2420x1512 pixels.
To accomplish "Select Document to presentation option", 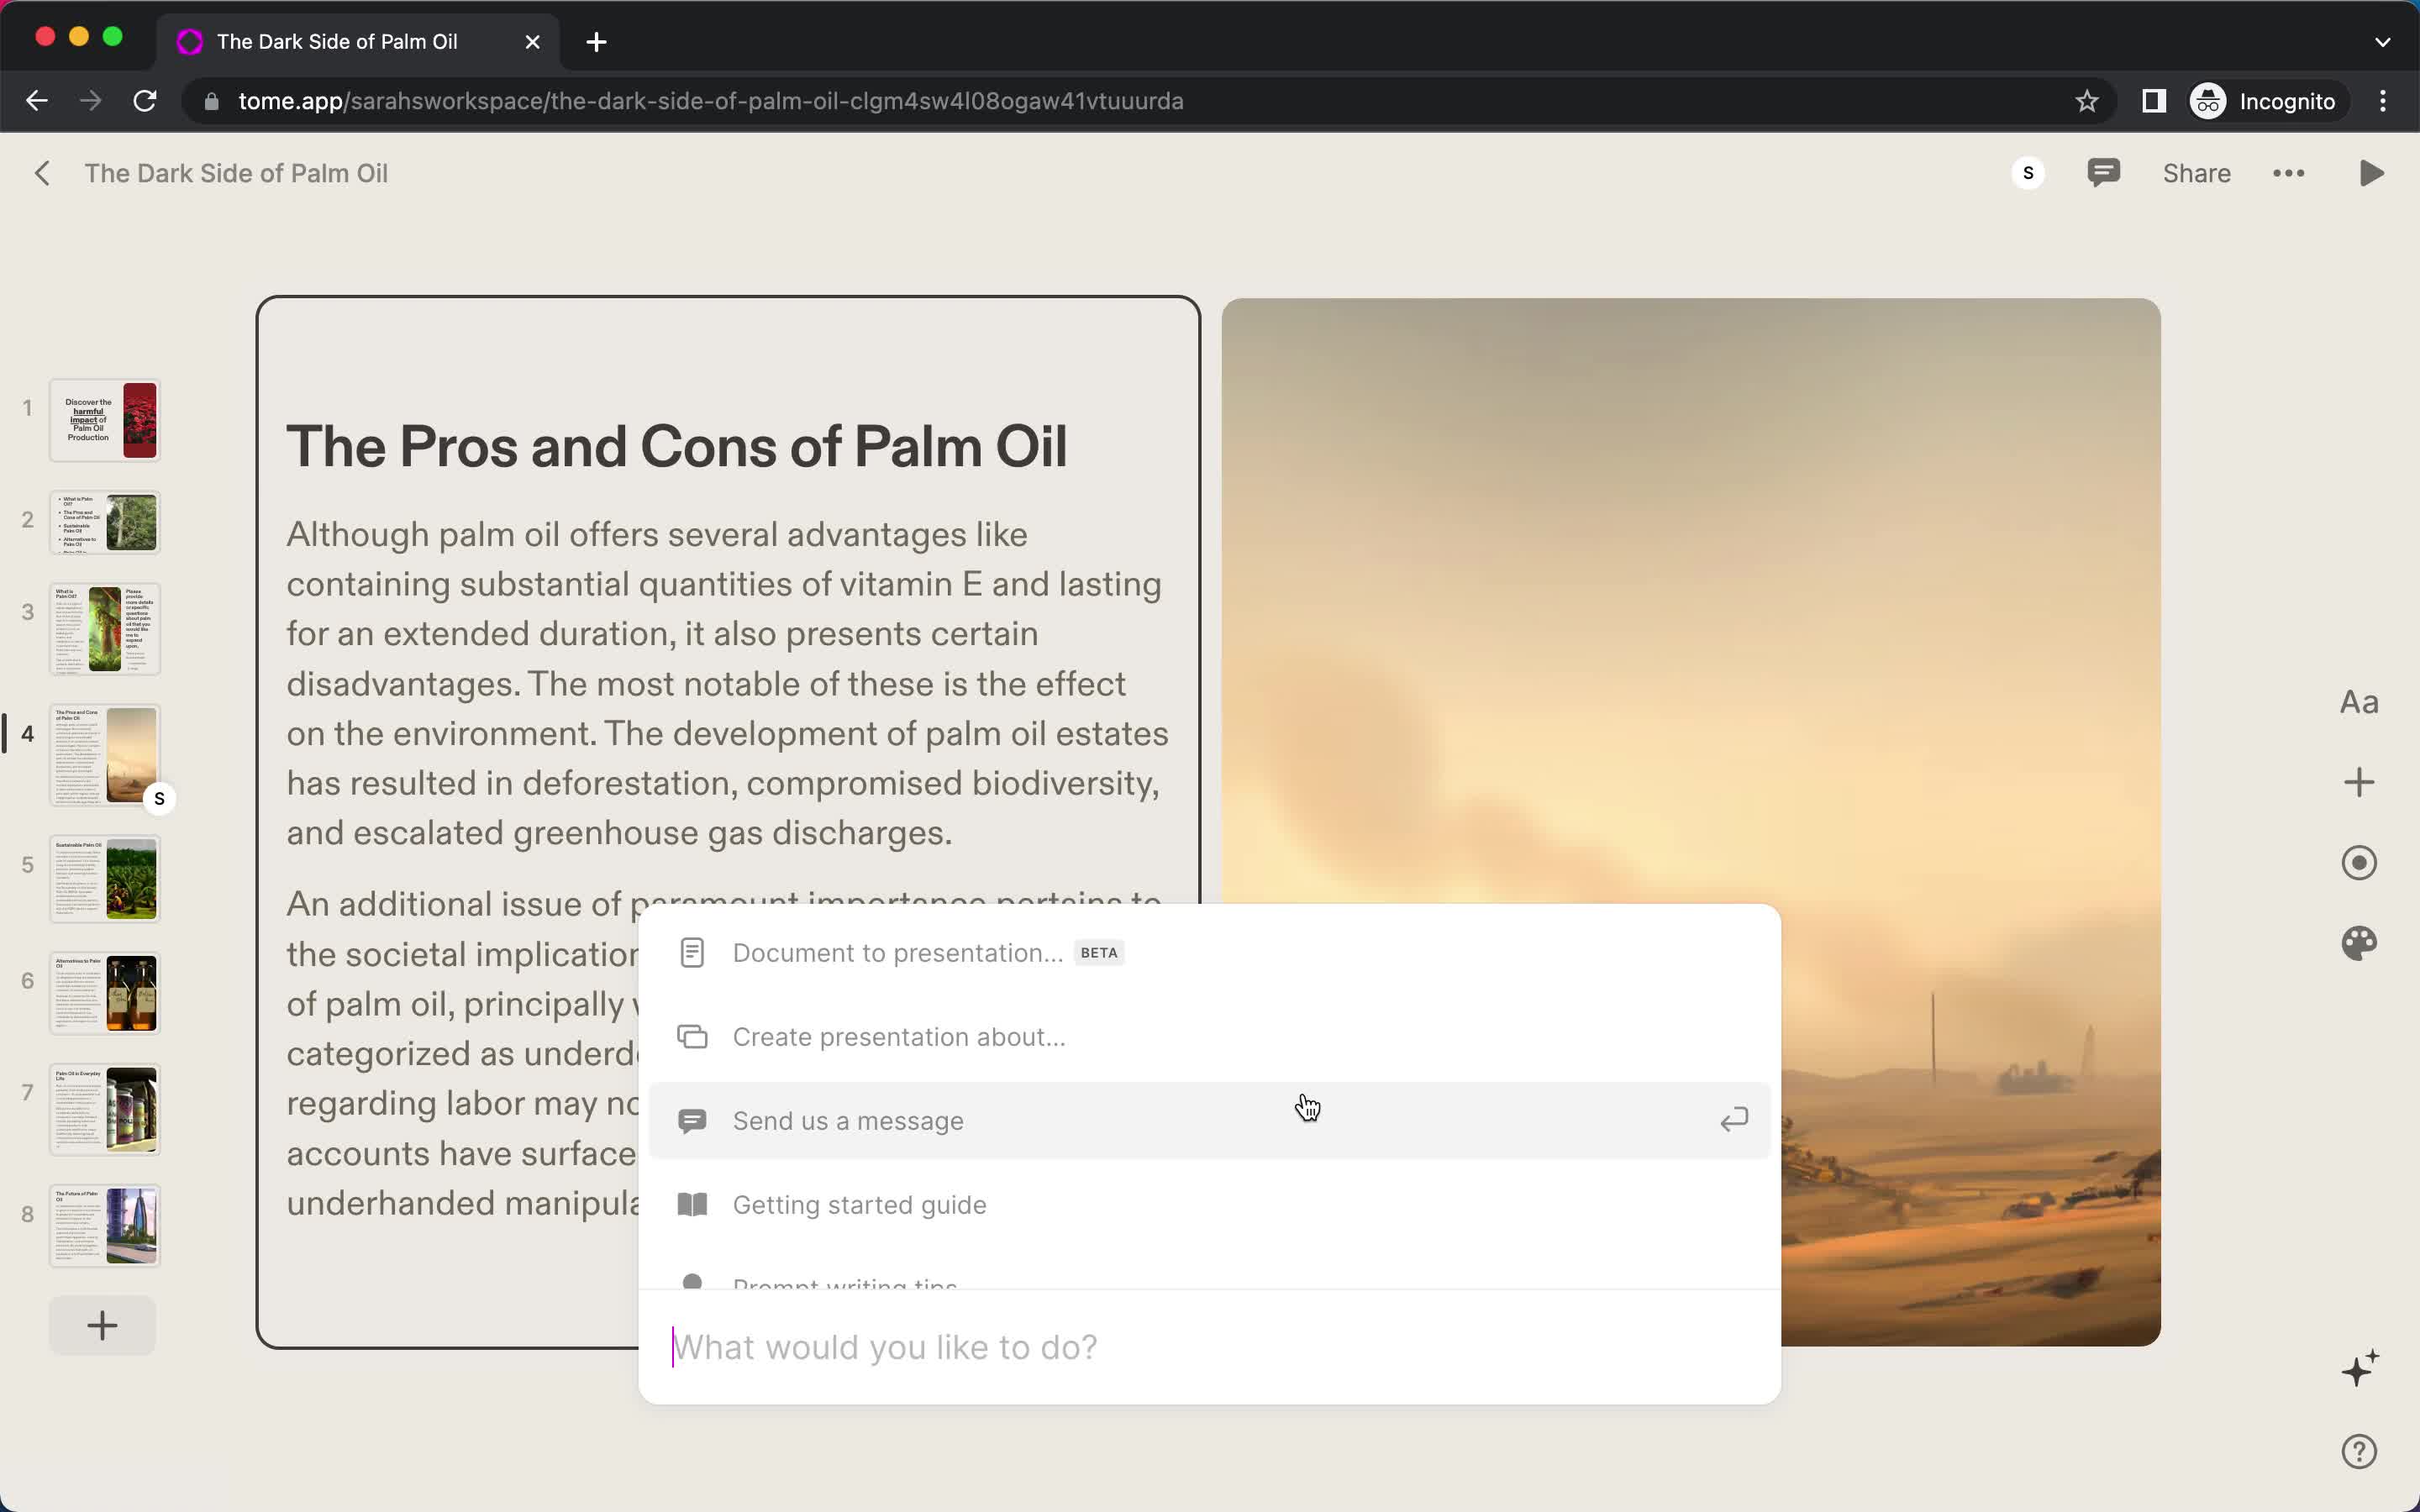I will (897, 951).
